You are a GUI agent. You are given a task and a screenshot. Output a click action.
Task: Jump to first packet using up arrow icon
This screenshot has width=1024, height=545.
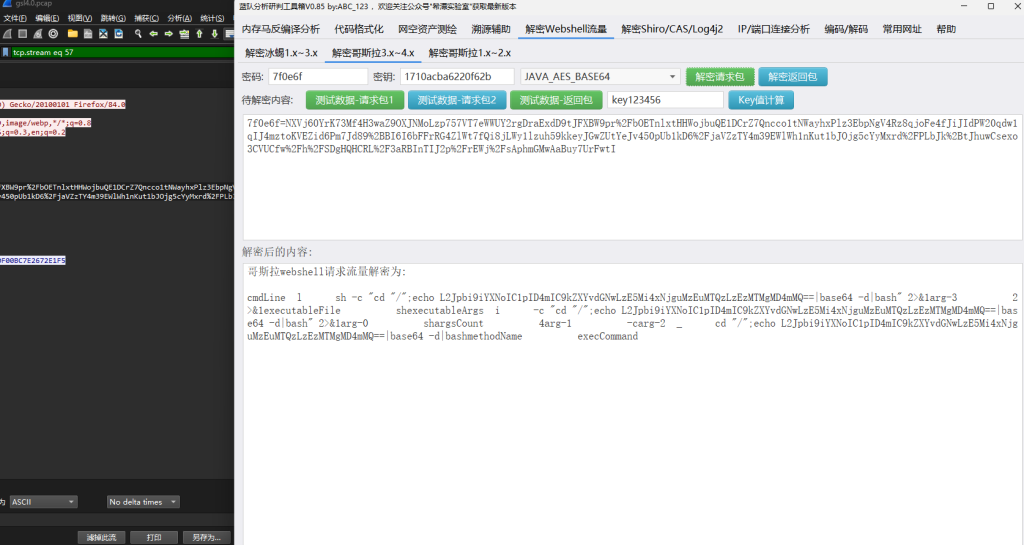click(x=200, y=33)
